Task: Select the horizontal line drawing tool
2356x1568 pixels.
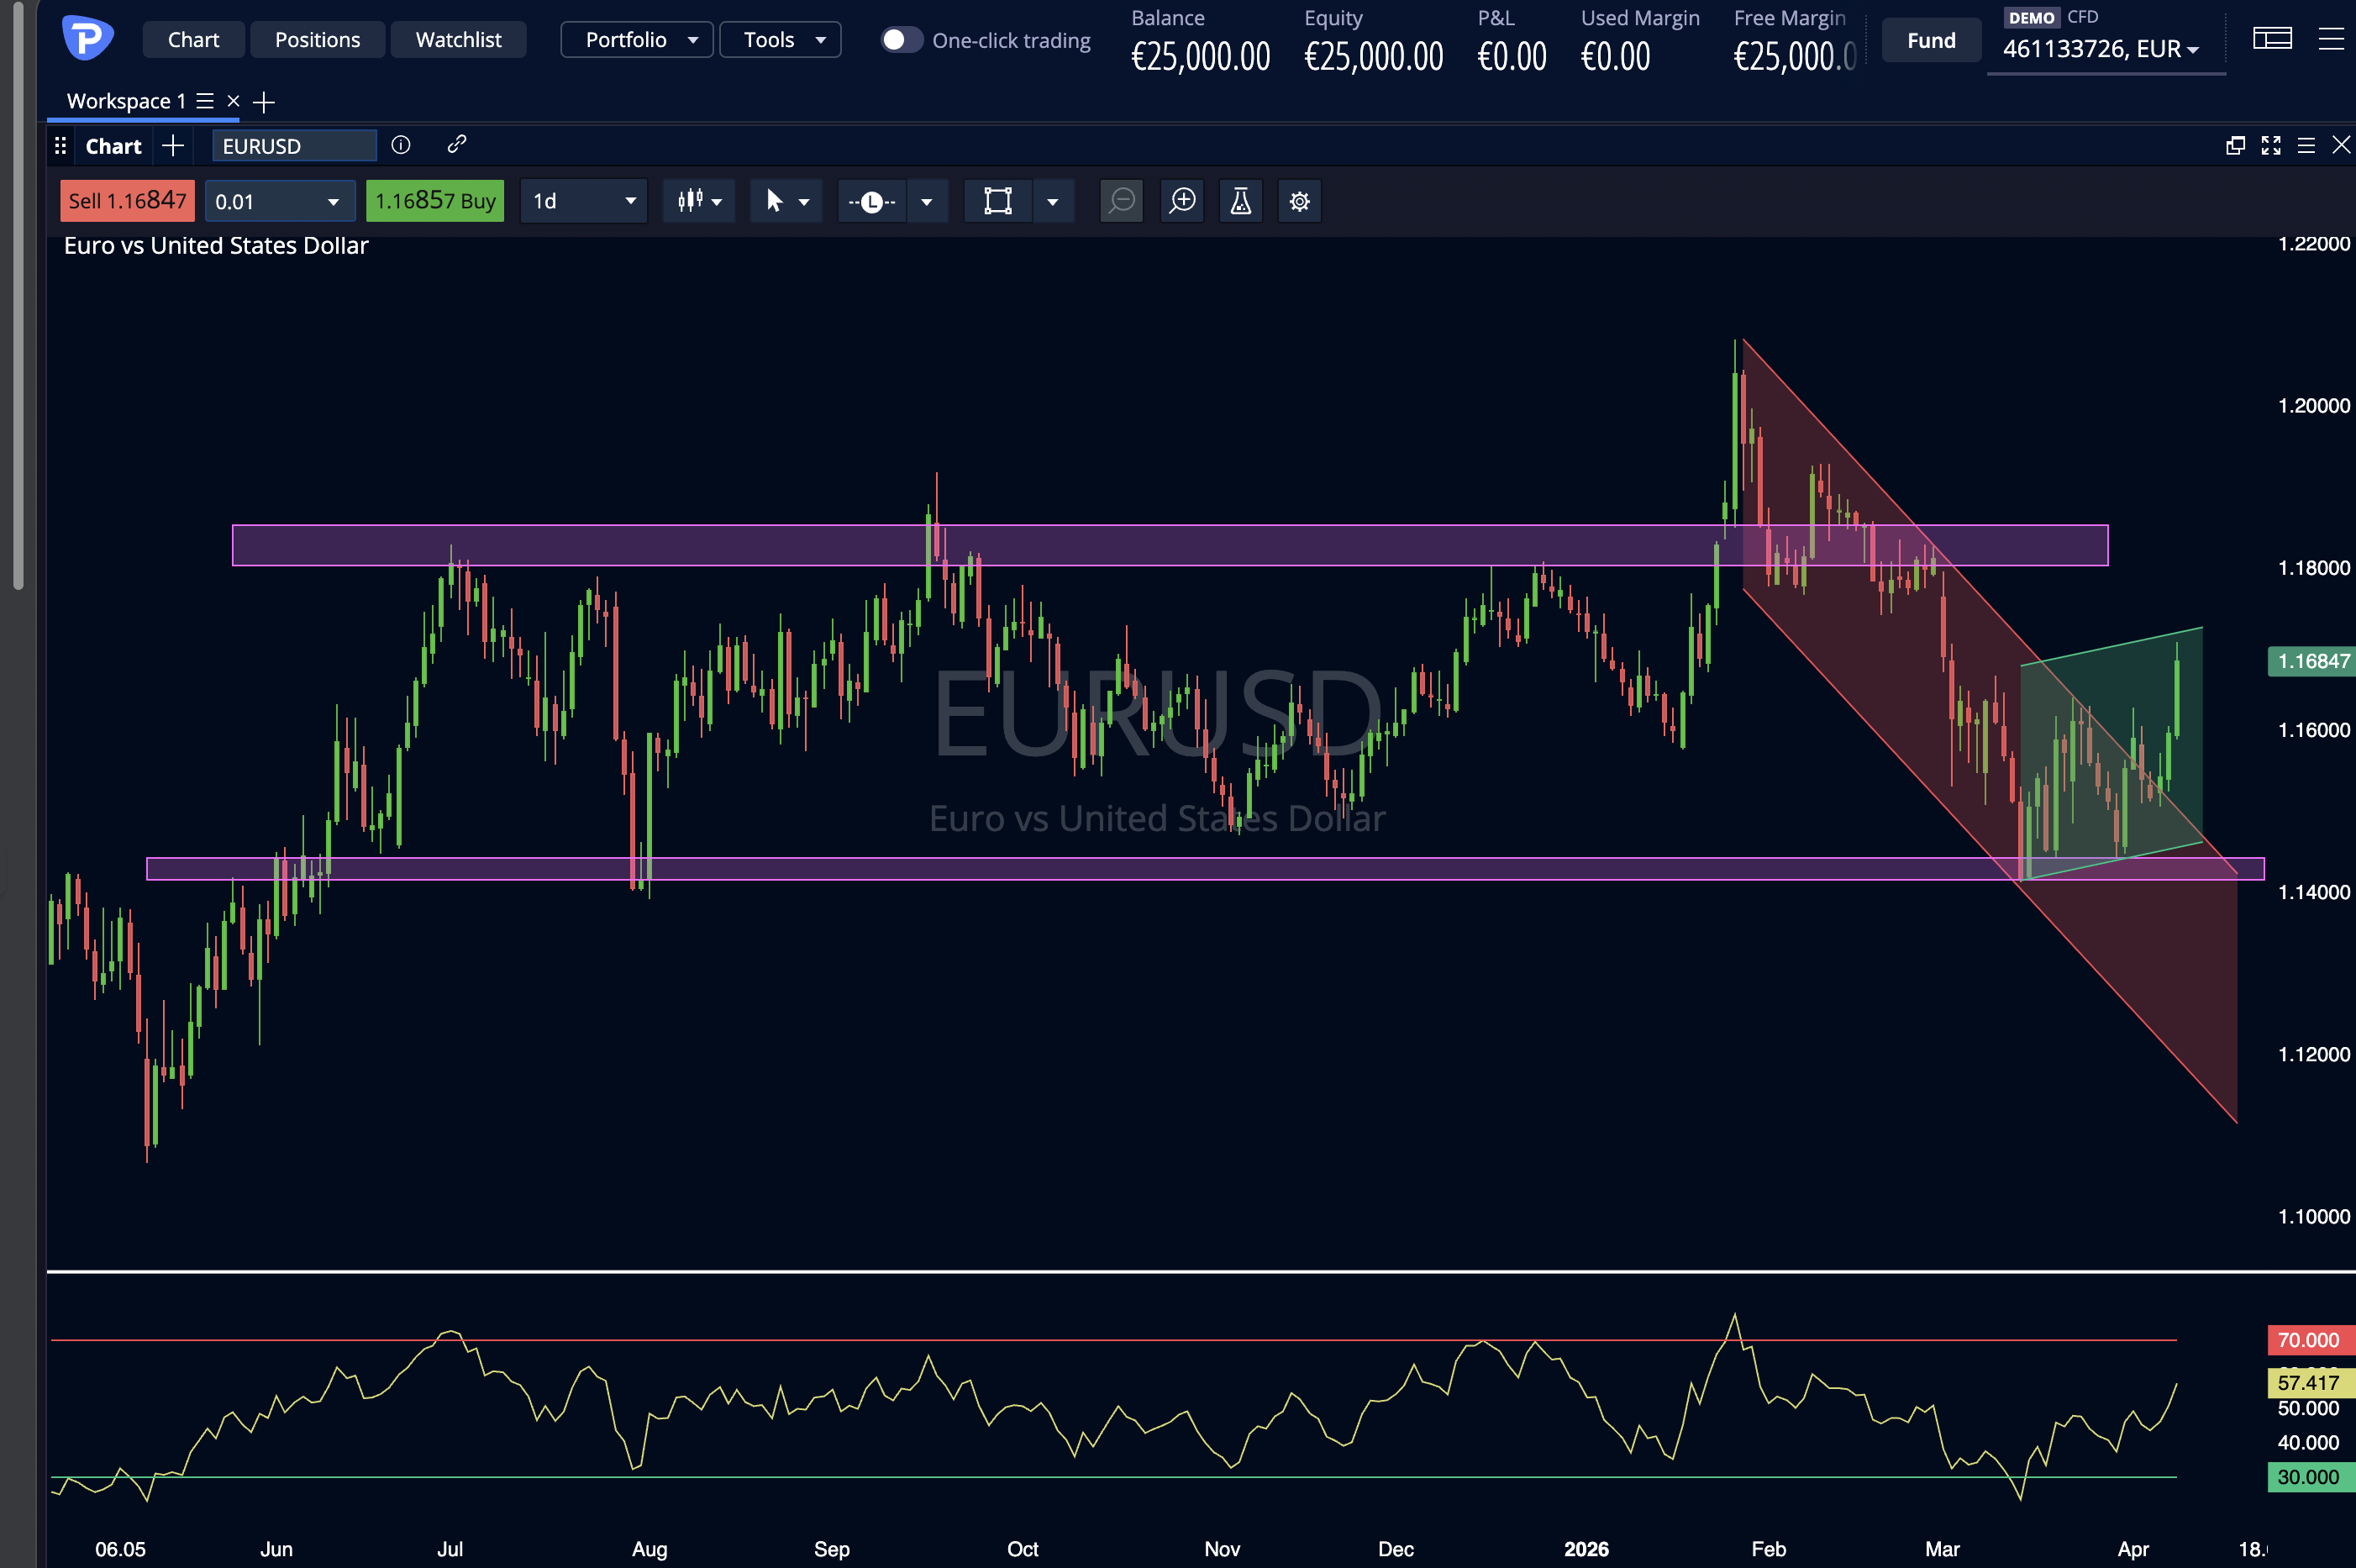Action: pos(871,201)
